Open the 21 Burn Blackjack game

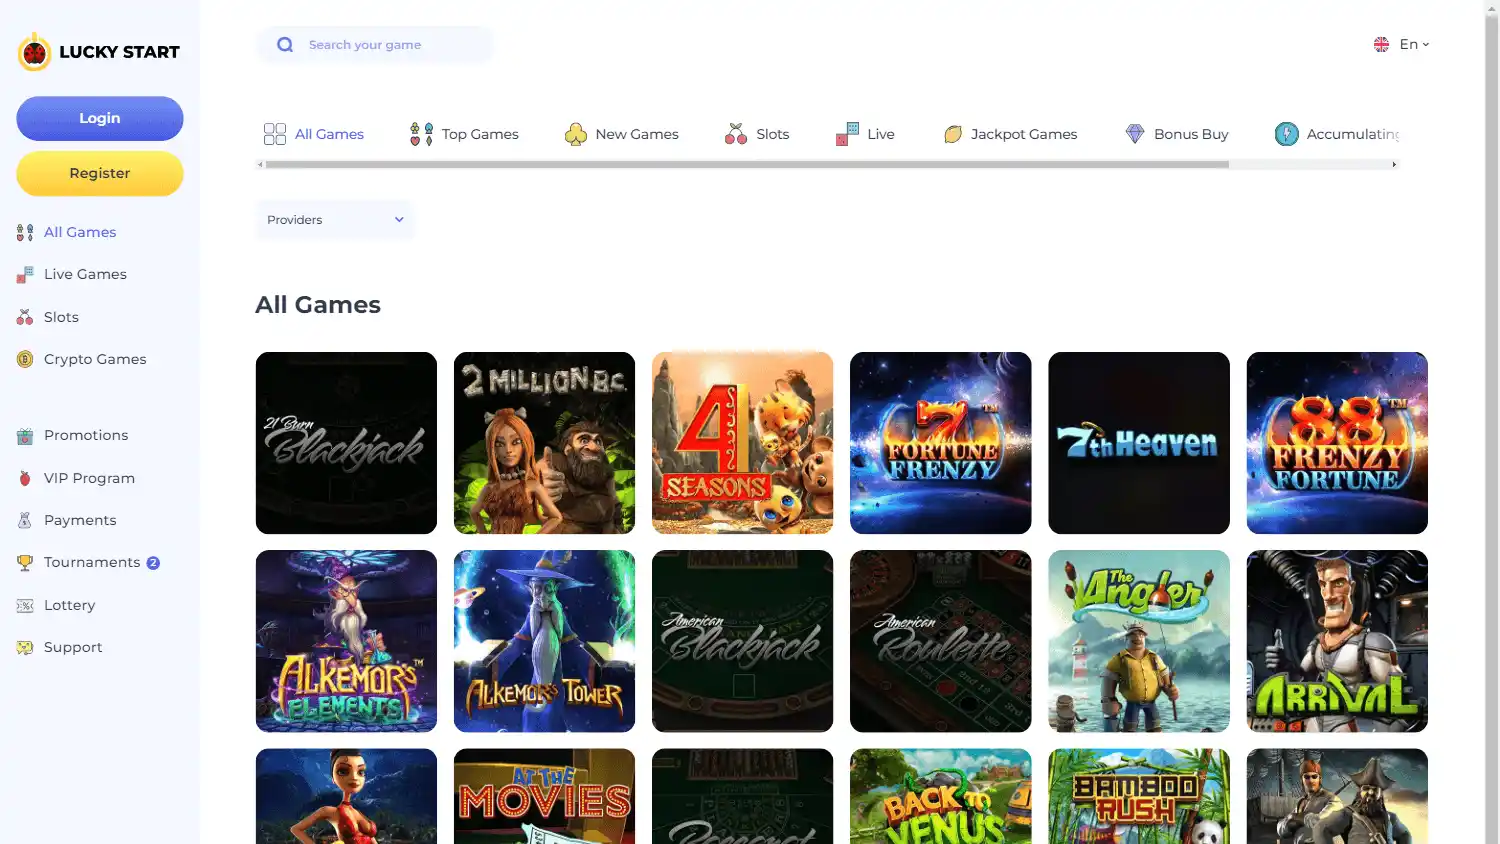pos(346,443)
